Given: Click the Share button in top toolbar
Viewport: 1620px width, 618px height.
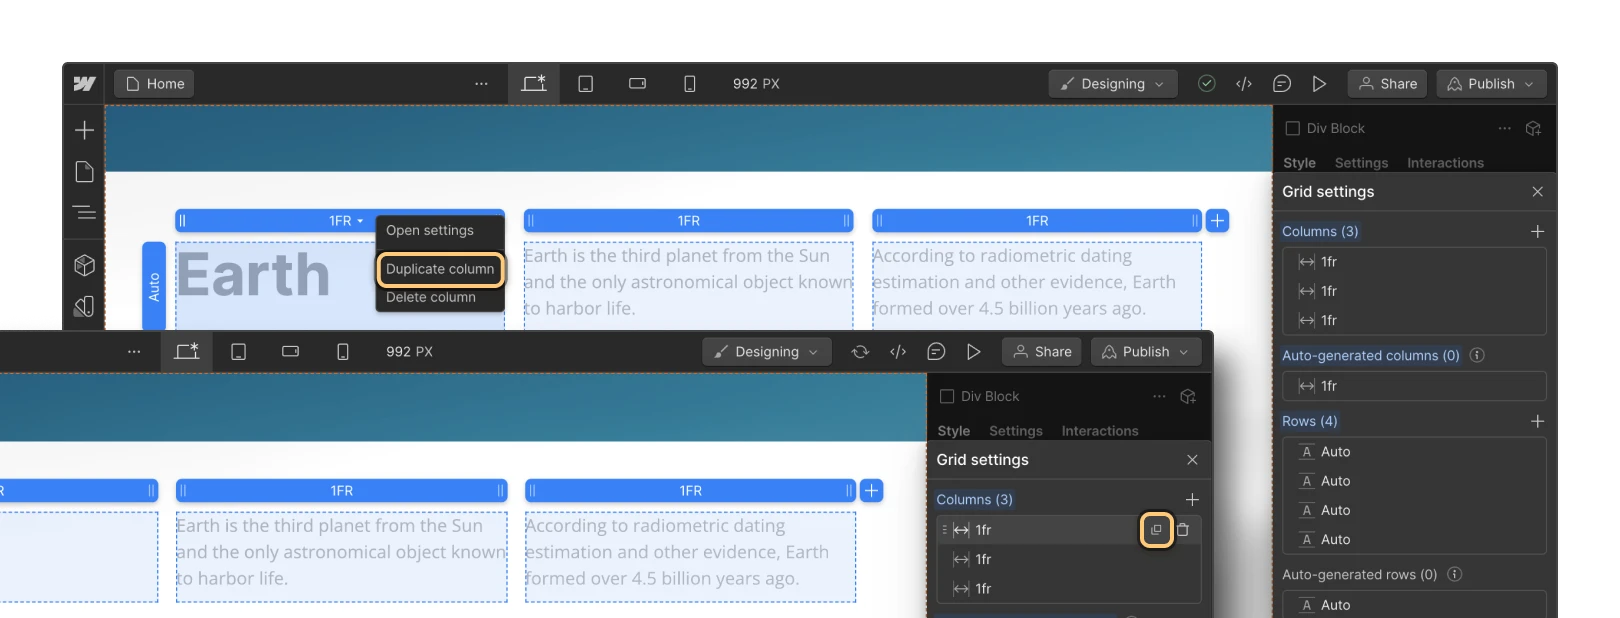Looking at the screenshot, I should pyautogui.click(x=1387, y=84).
